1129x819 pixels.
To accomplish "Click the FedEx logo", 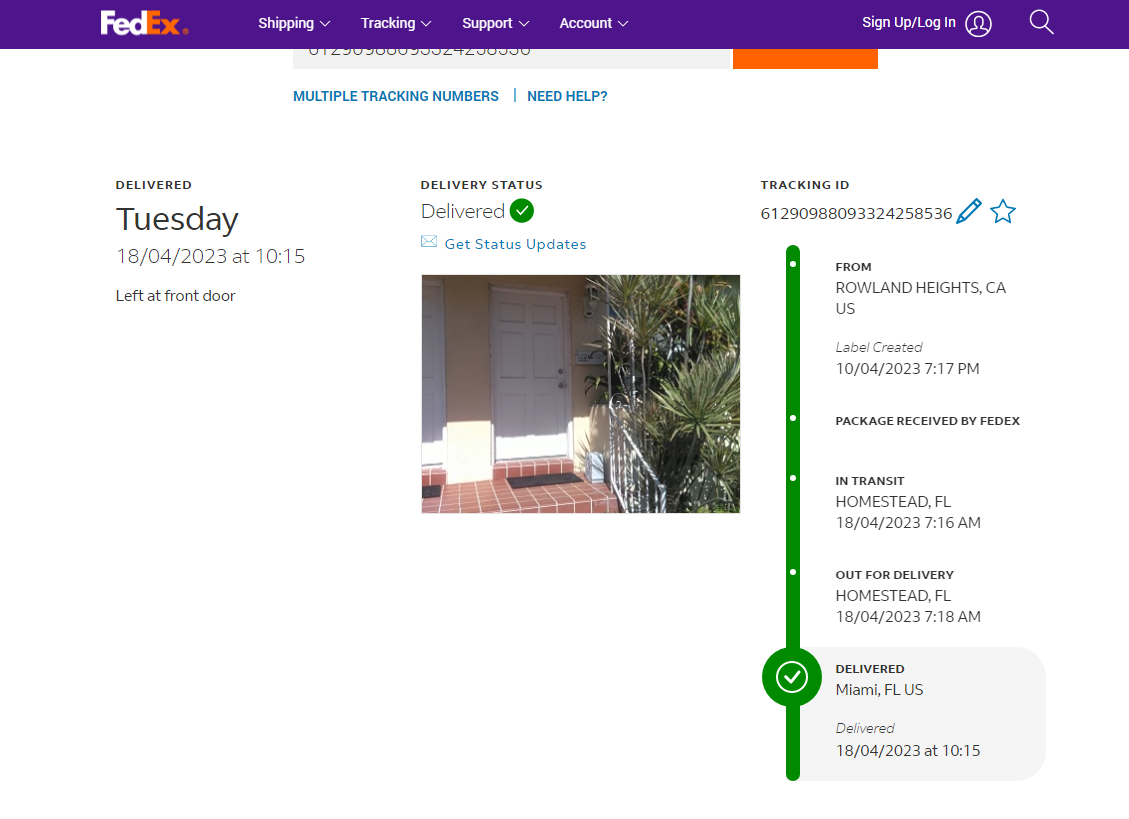I will tap(144, 23).
